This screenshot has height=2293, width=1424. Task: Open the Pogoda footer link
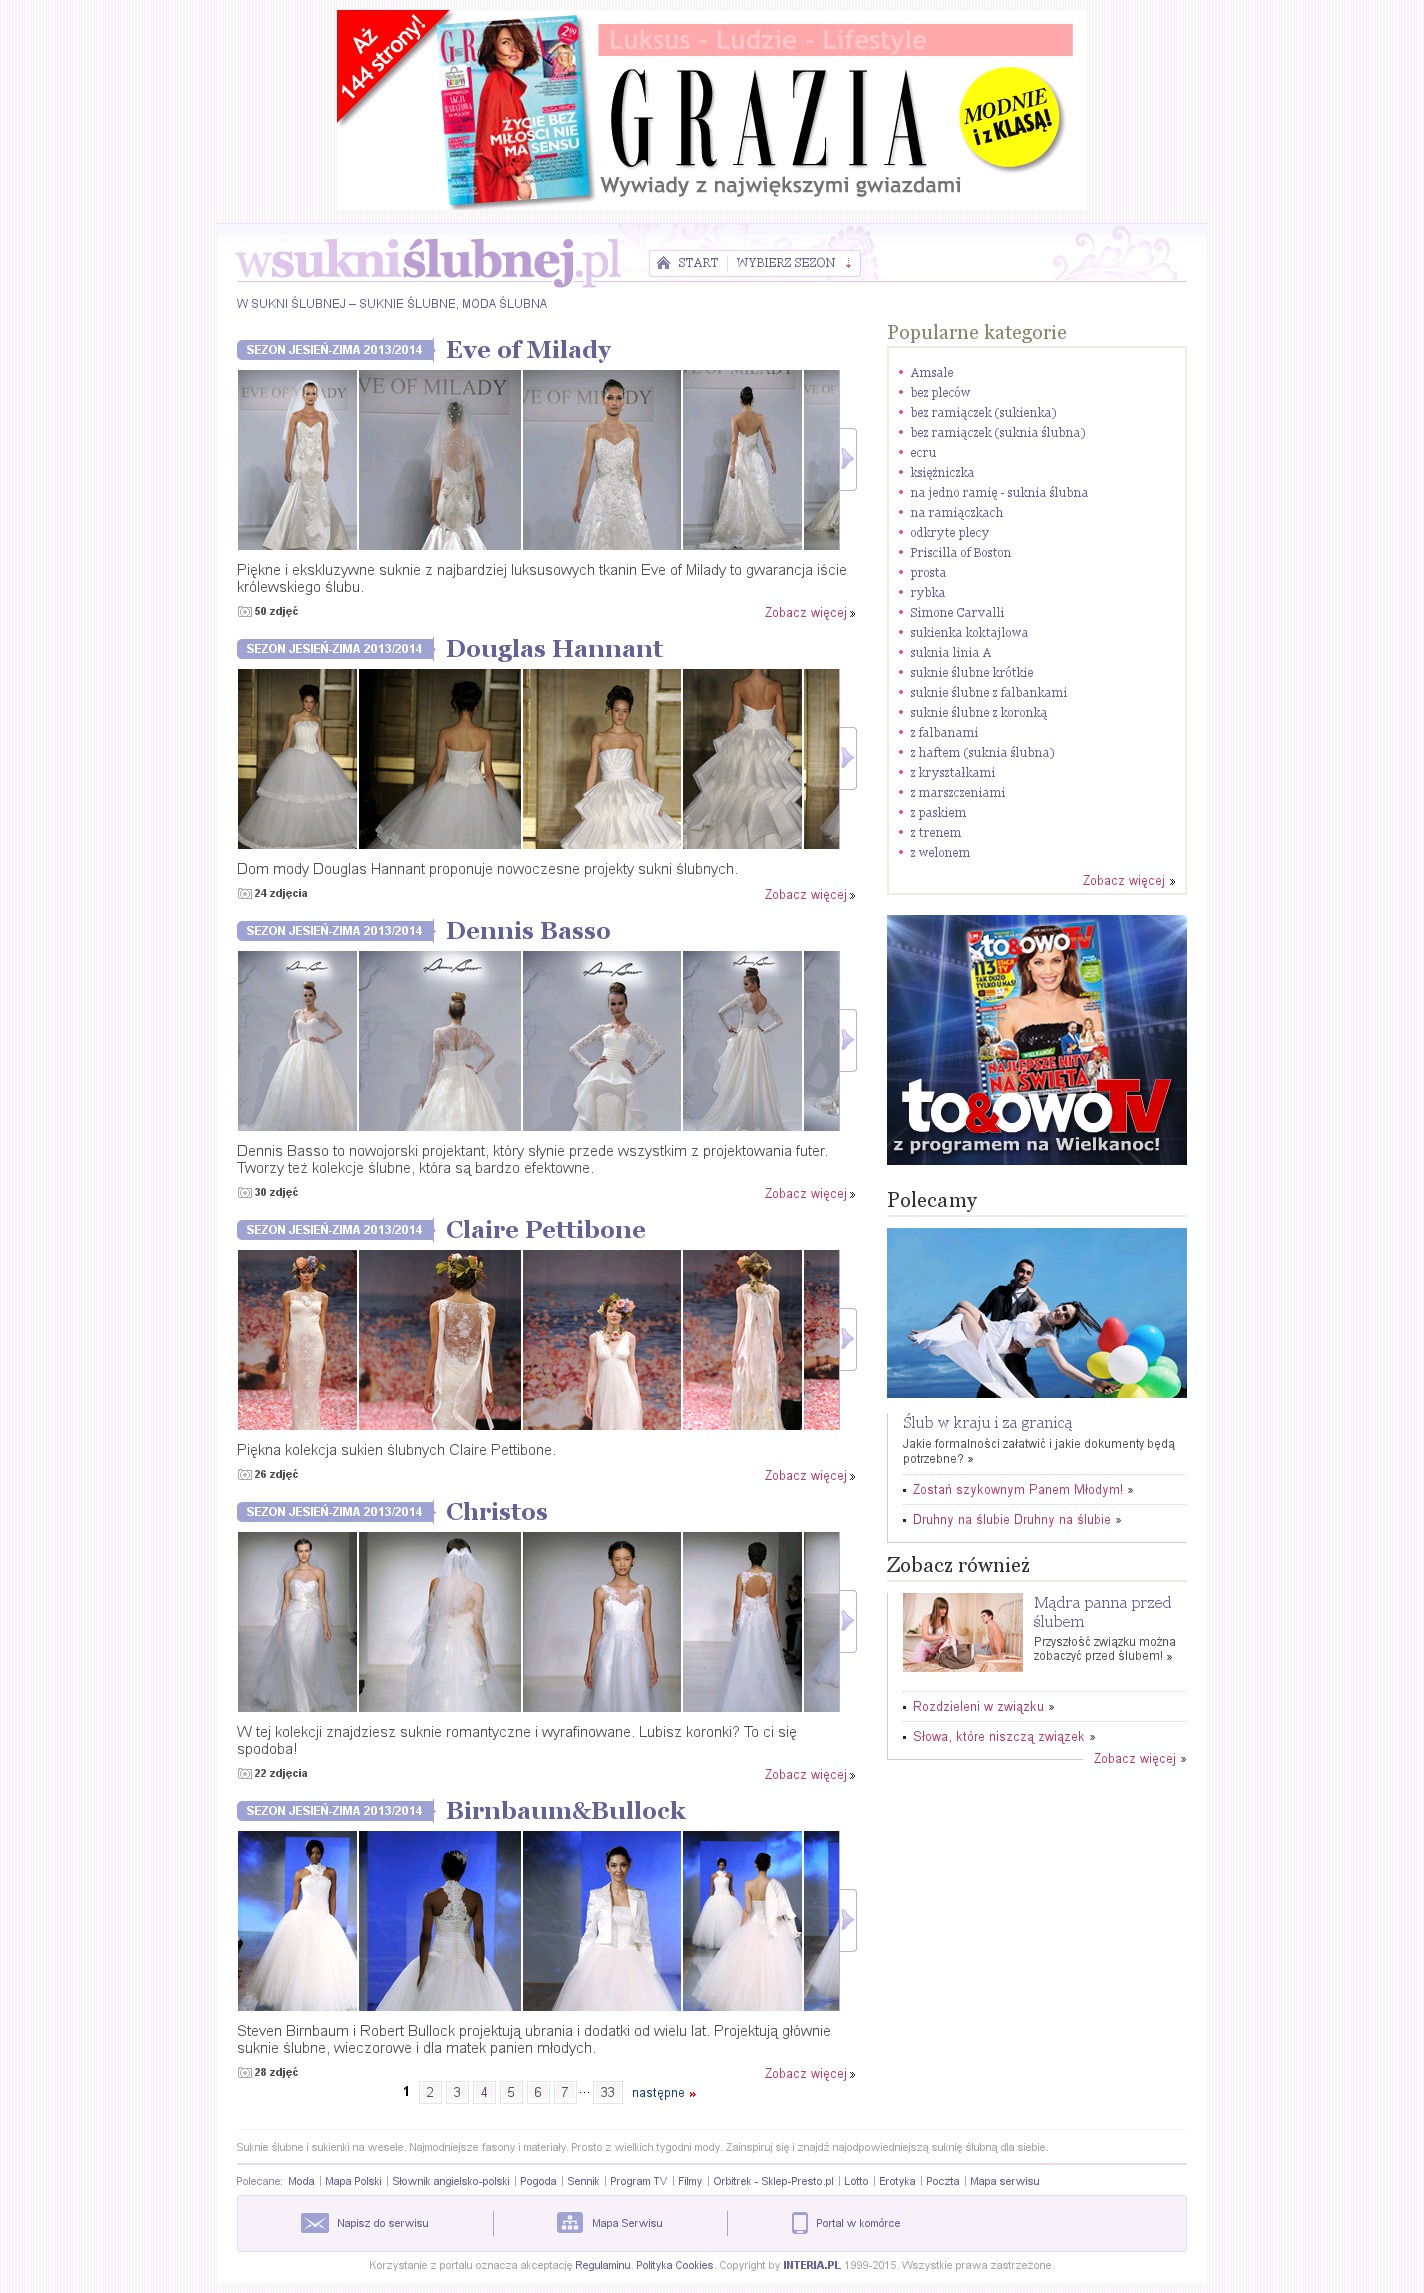[x=538, y=2181]
